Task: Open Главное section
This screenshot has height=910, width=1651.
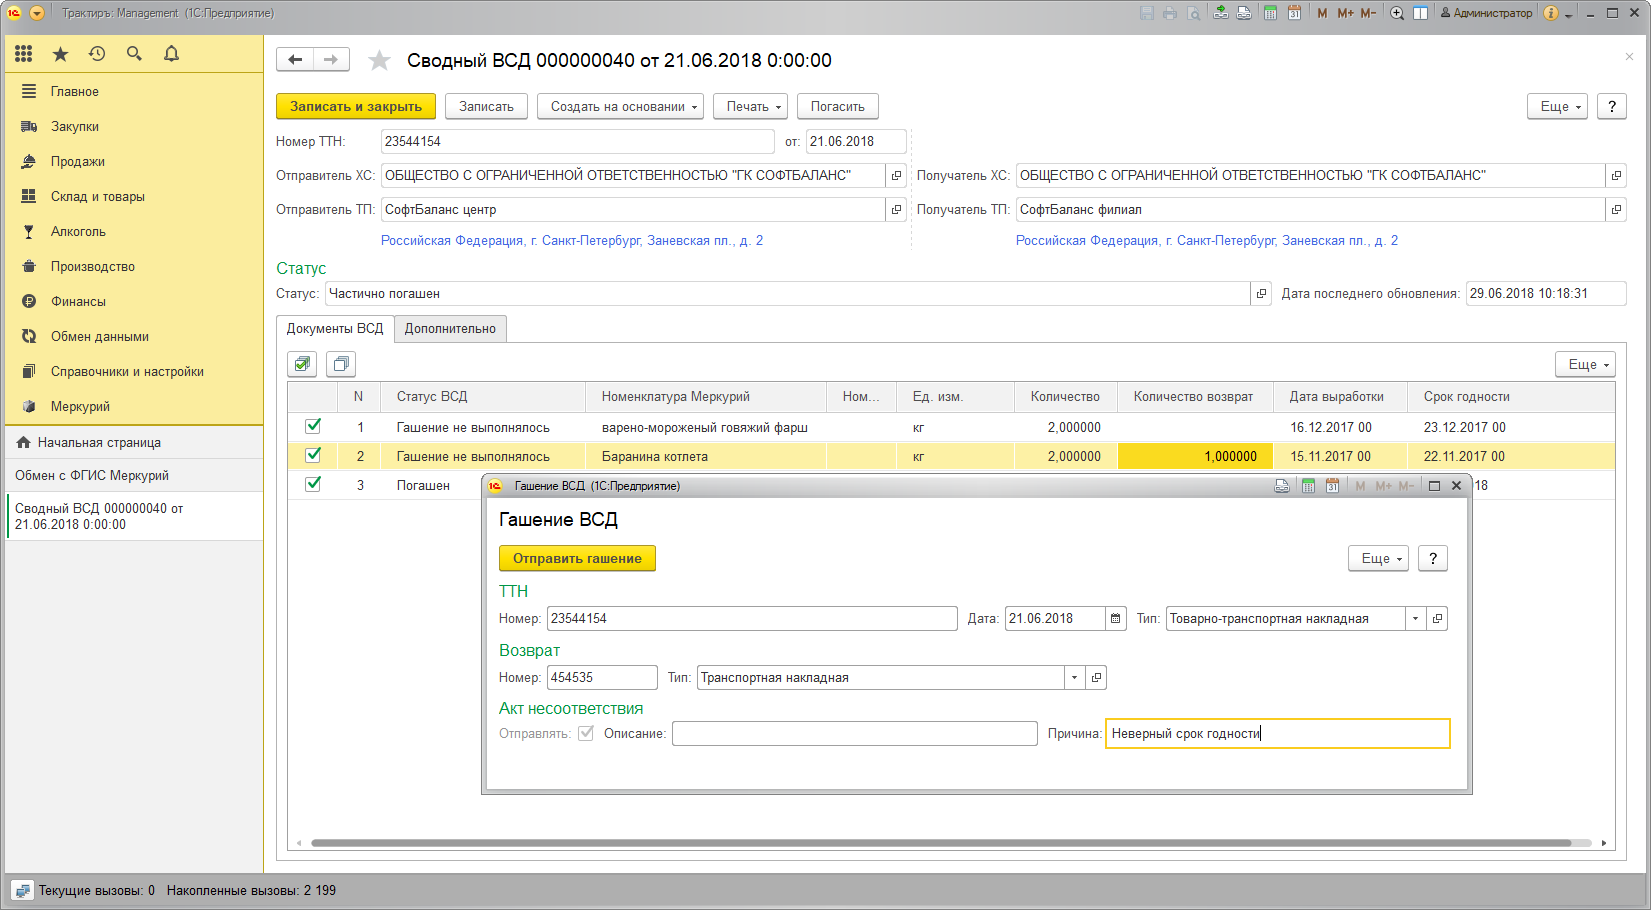Action: [75, 91]
